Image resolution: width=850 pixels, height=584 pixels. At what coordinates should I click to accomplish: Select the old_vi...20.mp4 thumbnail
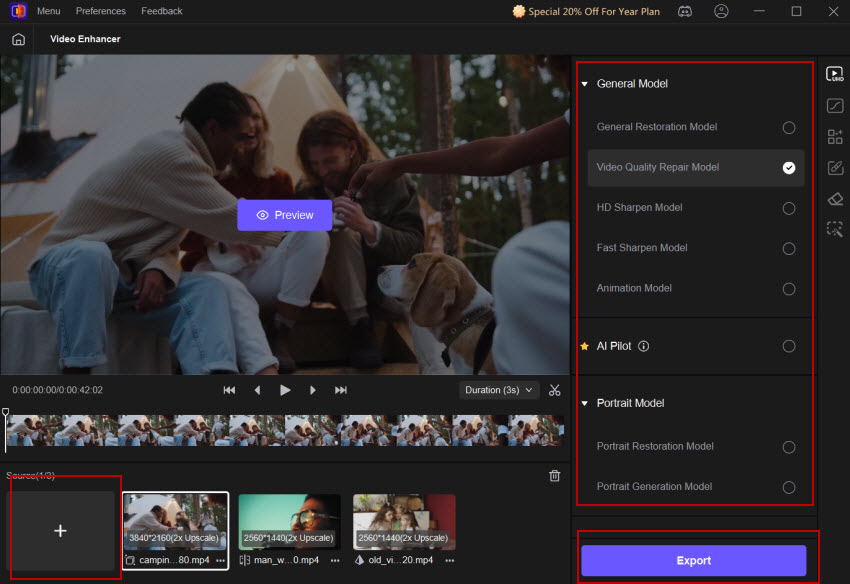(404, 522)
